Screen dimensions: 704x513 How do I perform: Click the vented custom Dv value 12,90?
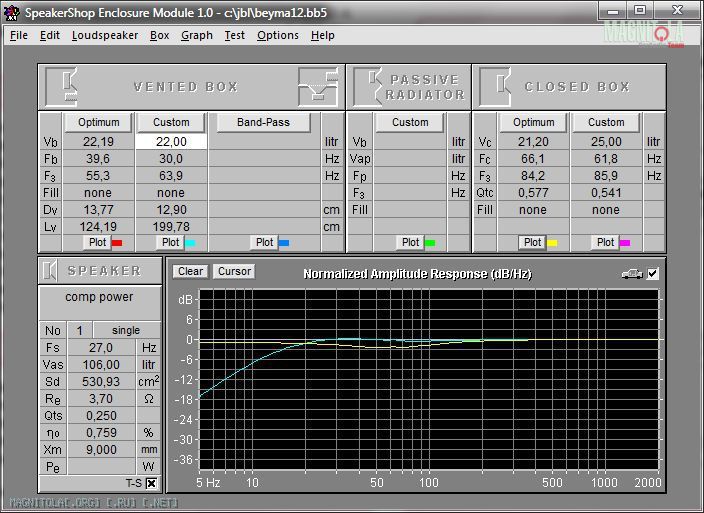coord(171,210)
